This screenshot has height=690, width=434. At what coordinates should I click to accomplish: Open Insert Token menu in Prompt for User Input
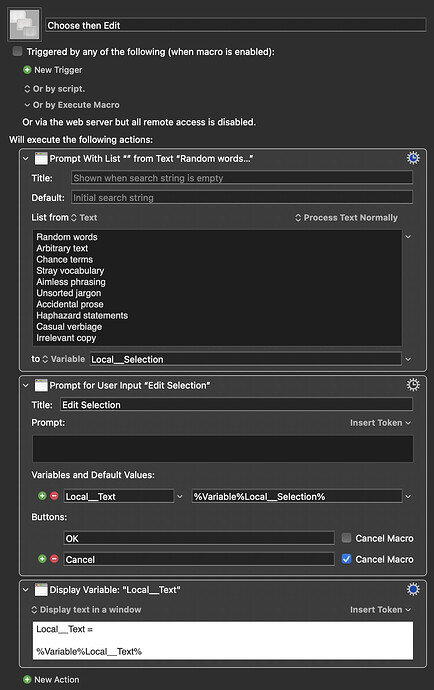[380, 422]
